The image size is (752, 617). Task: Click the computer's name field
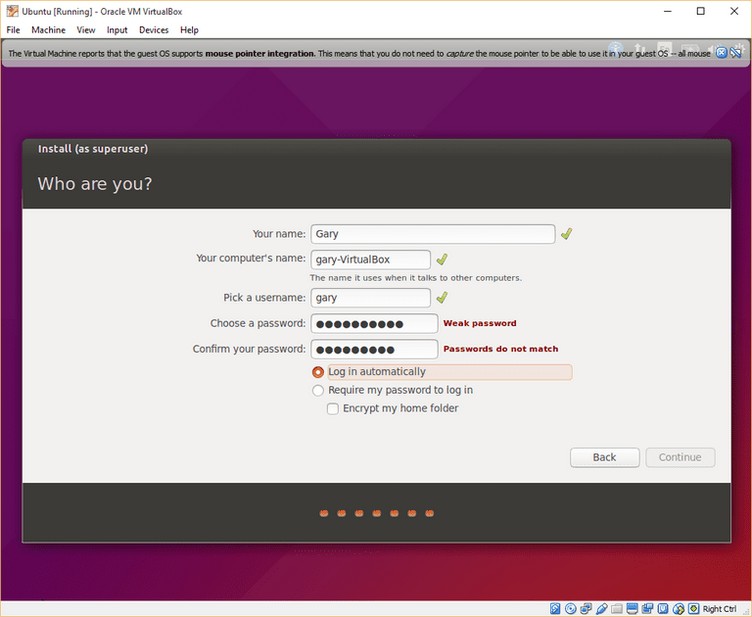[371, 259]
